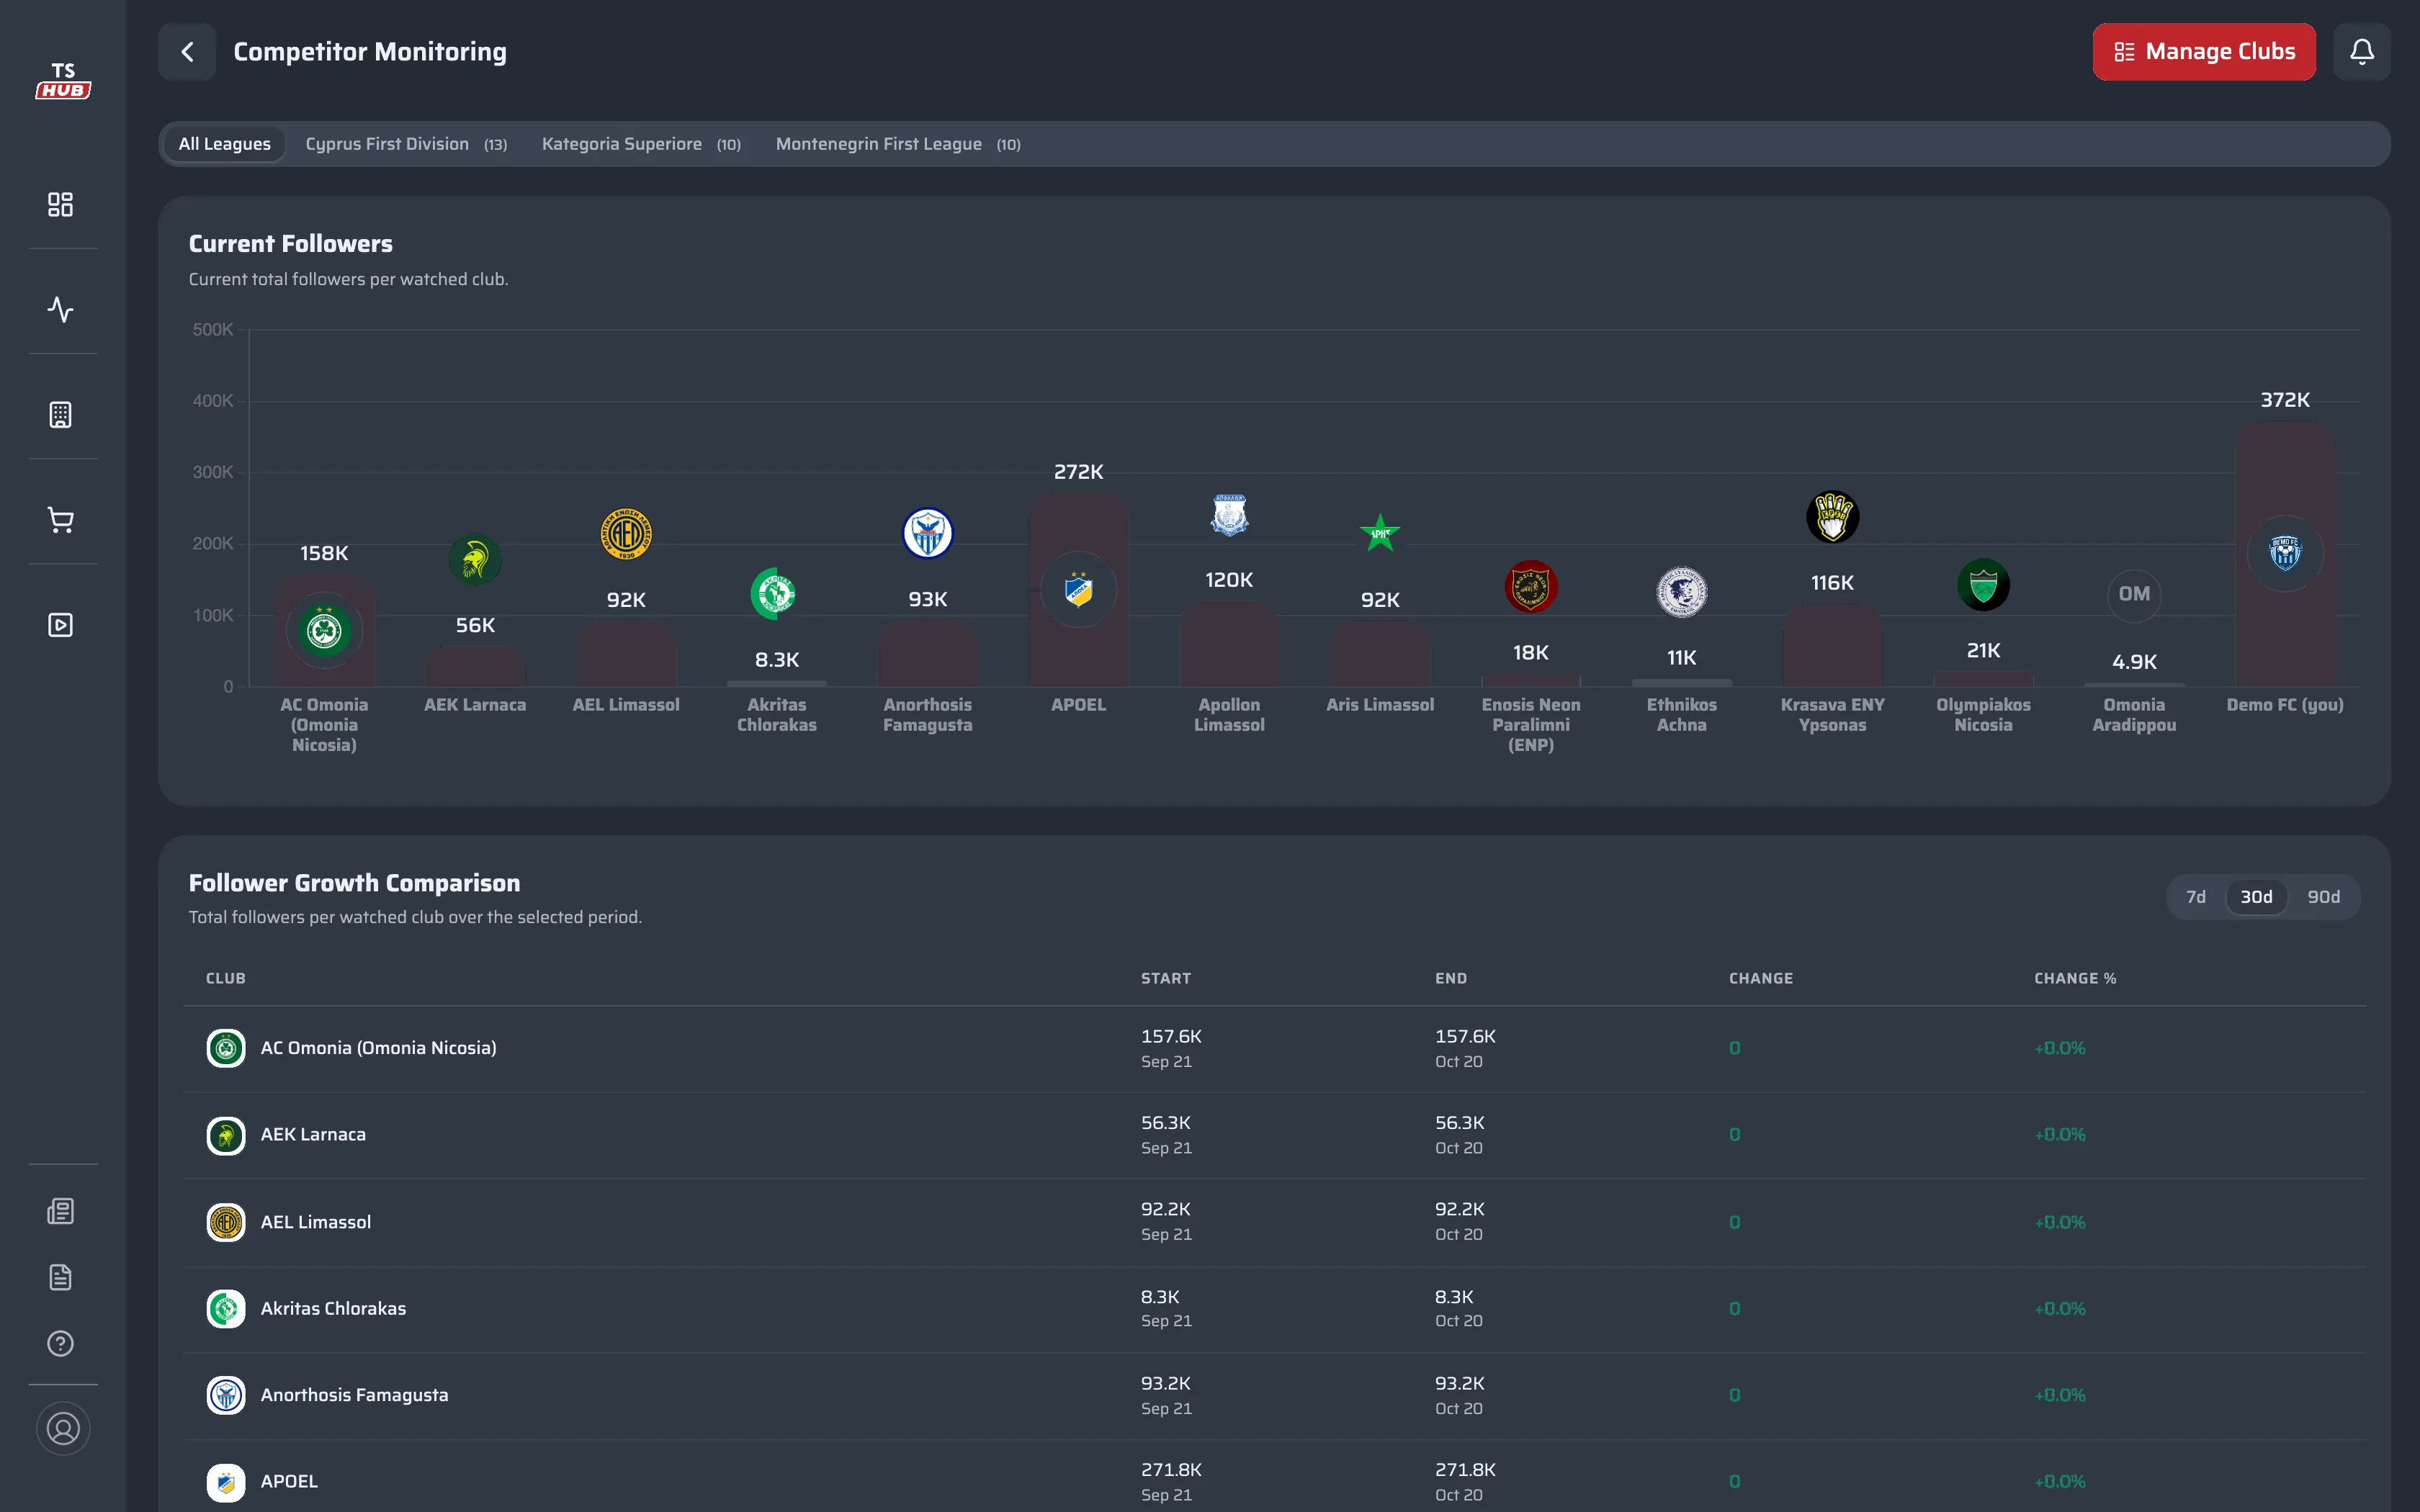Viewport: 2420px width, 1512px height.
Task: Click the Aris Limassol star crest
Action: pyautogui.click(x=1380, y=533)
